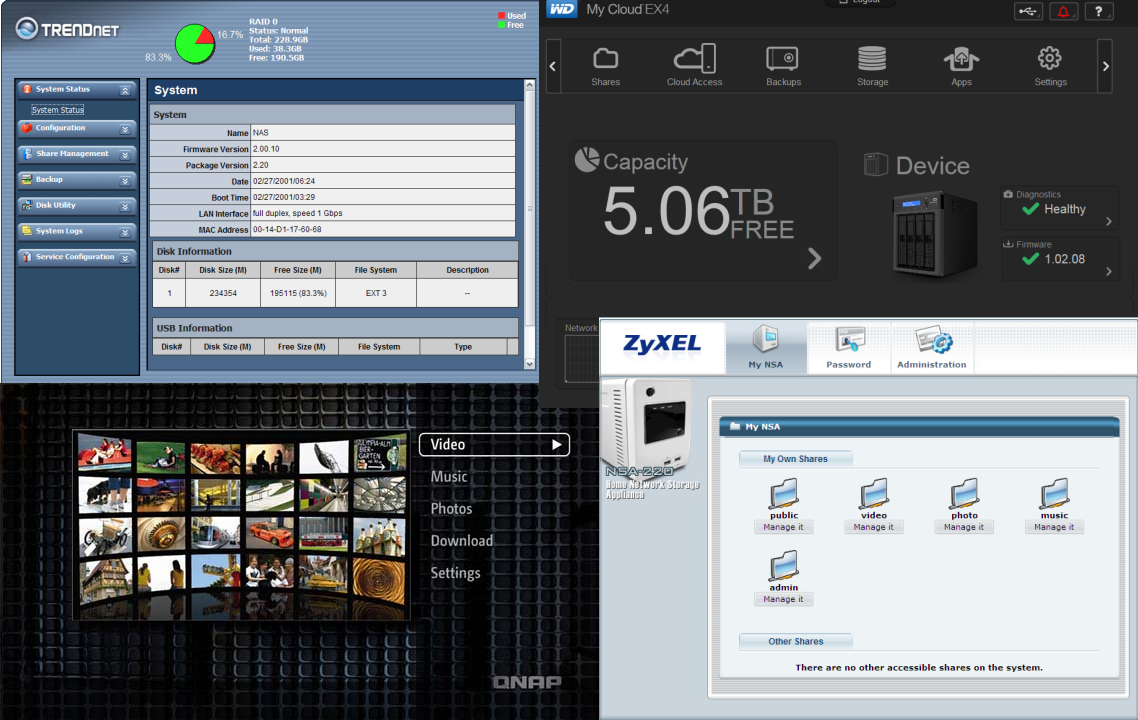Click Manage it under the photo share

(x=964, y=527)
